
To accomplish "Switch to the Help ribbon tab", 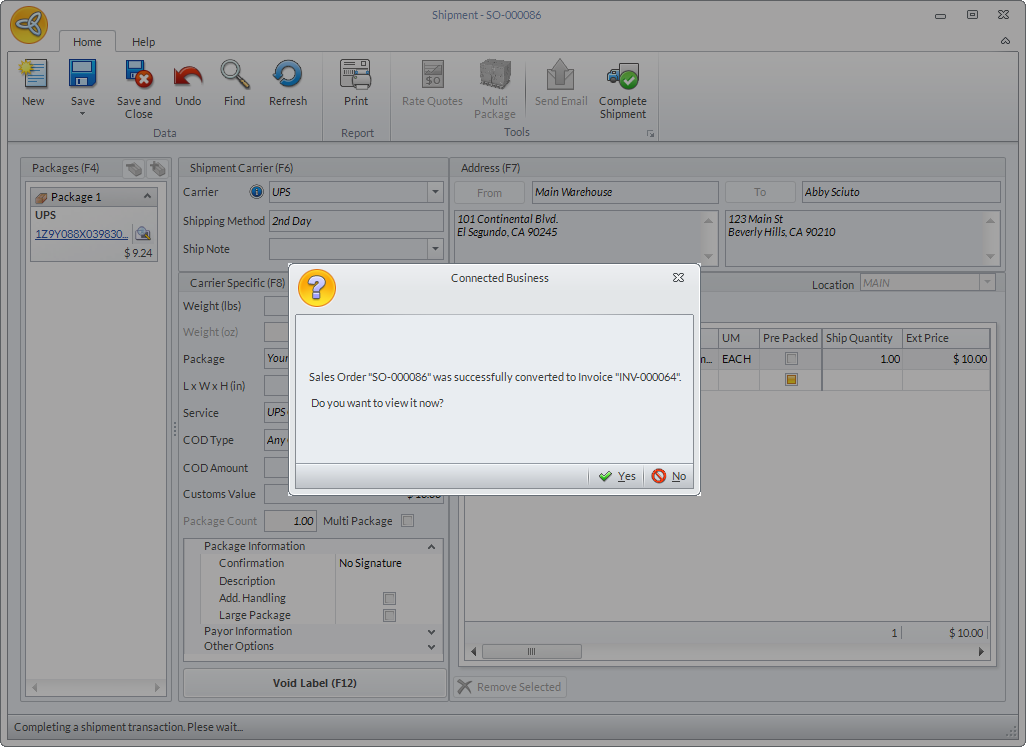I will 143,42.
